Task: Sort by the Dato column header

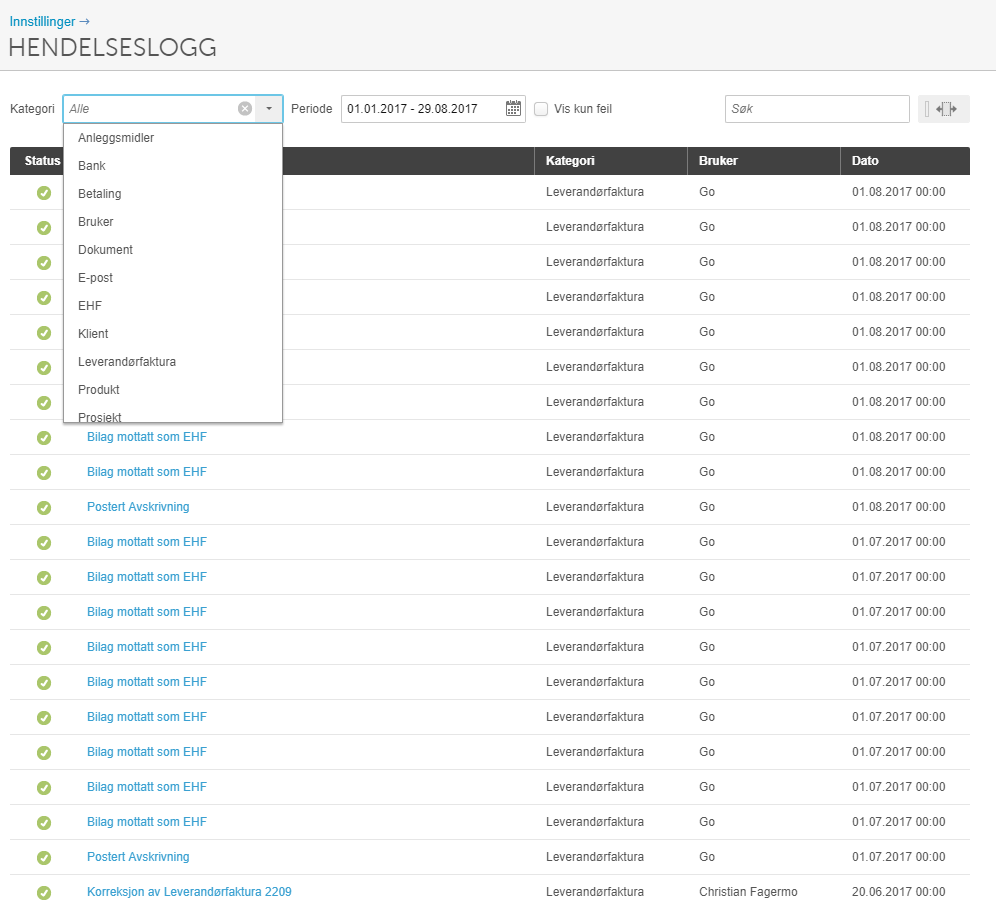Action: (x=905, y=161)
